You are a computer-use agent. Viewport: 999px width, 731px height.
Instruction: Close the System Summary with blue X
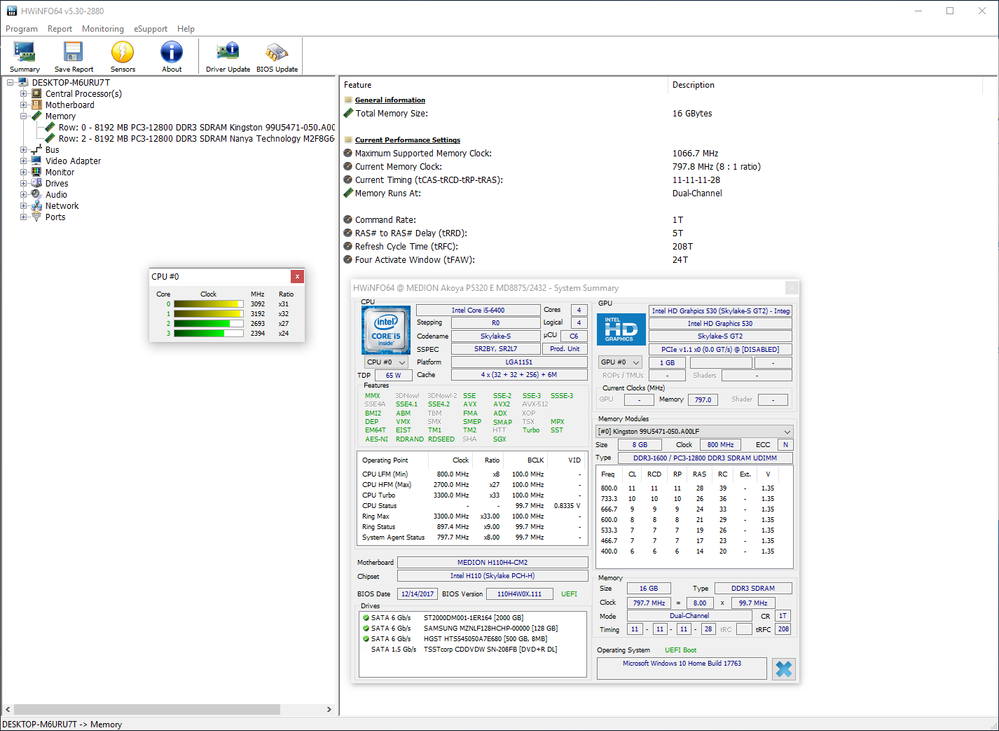(784, 669)
